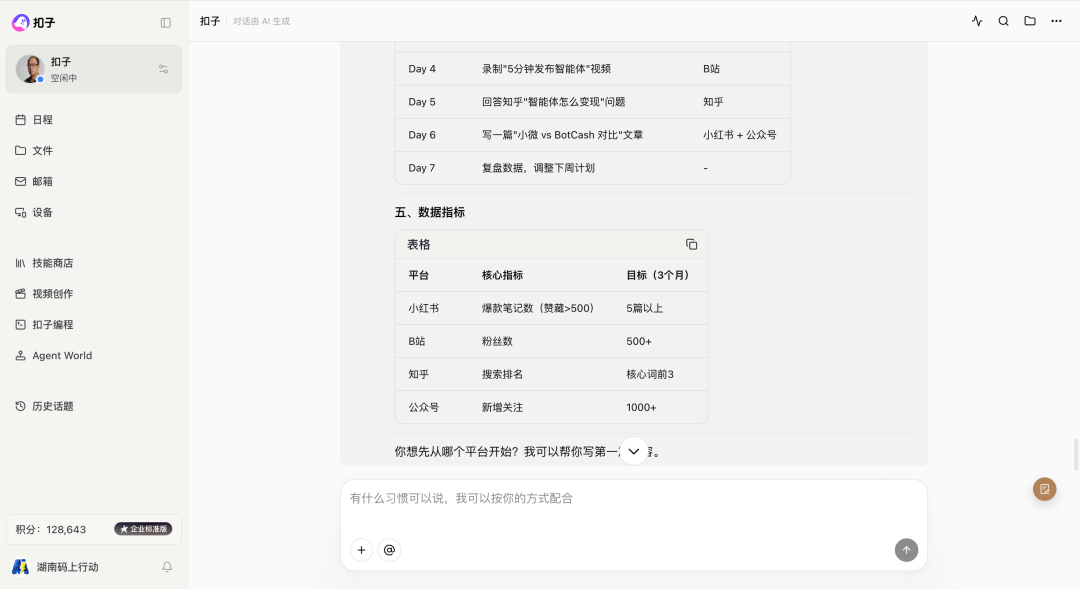
Task: Open the folder icon in header
Action: 1030,21
